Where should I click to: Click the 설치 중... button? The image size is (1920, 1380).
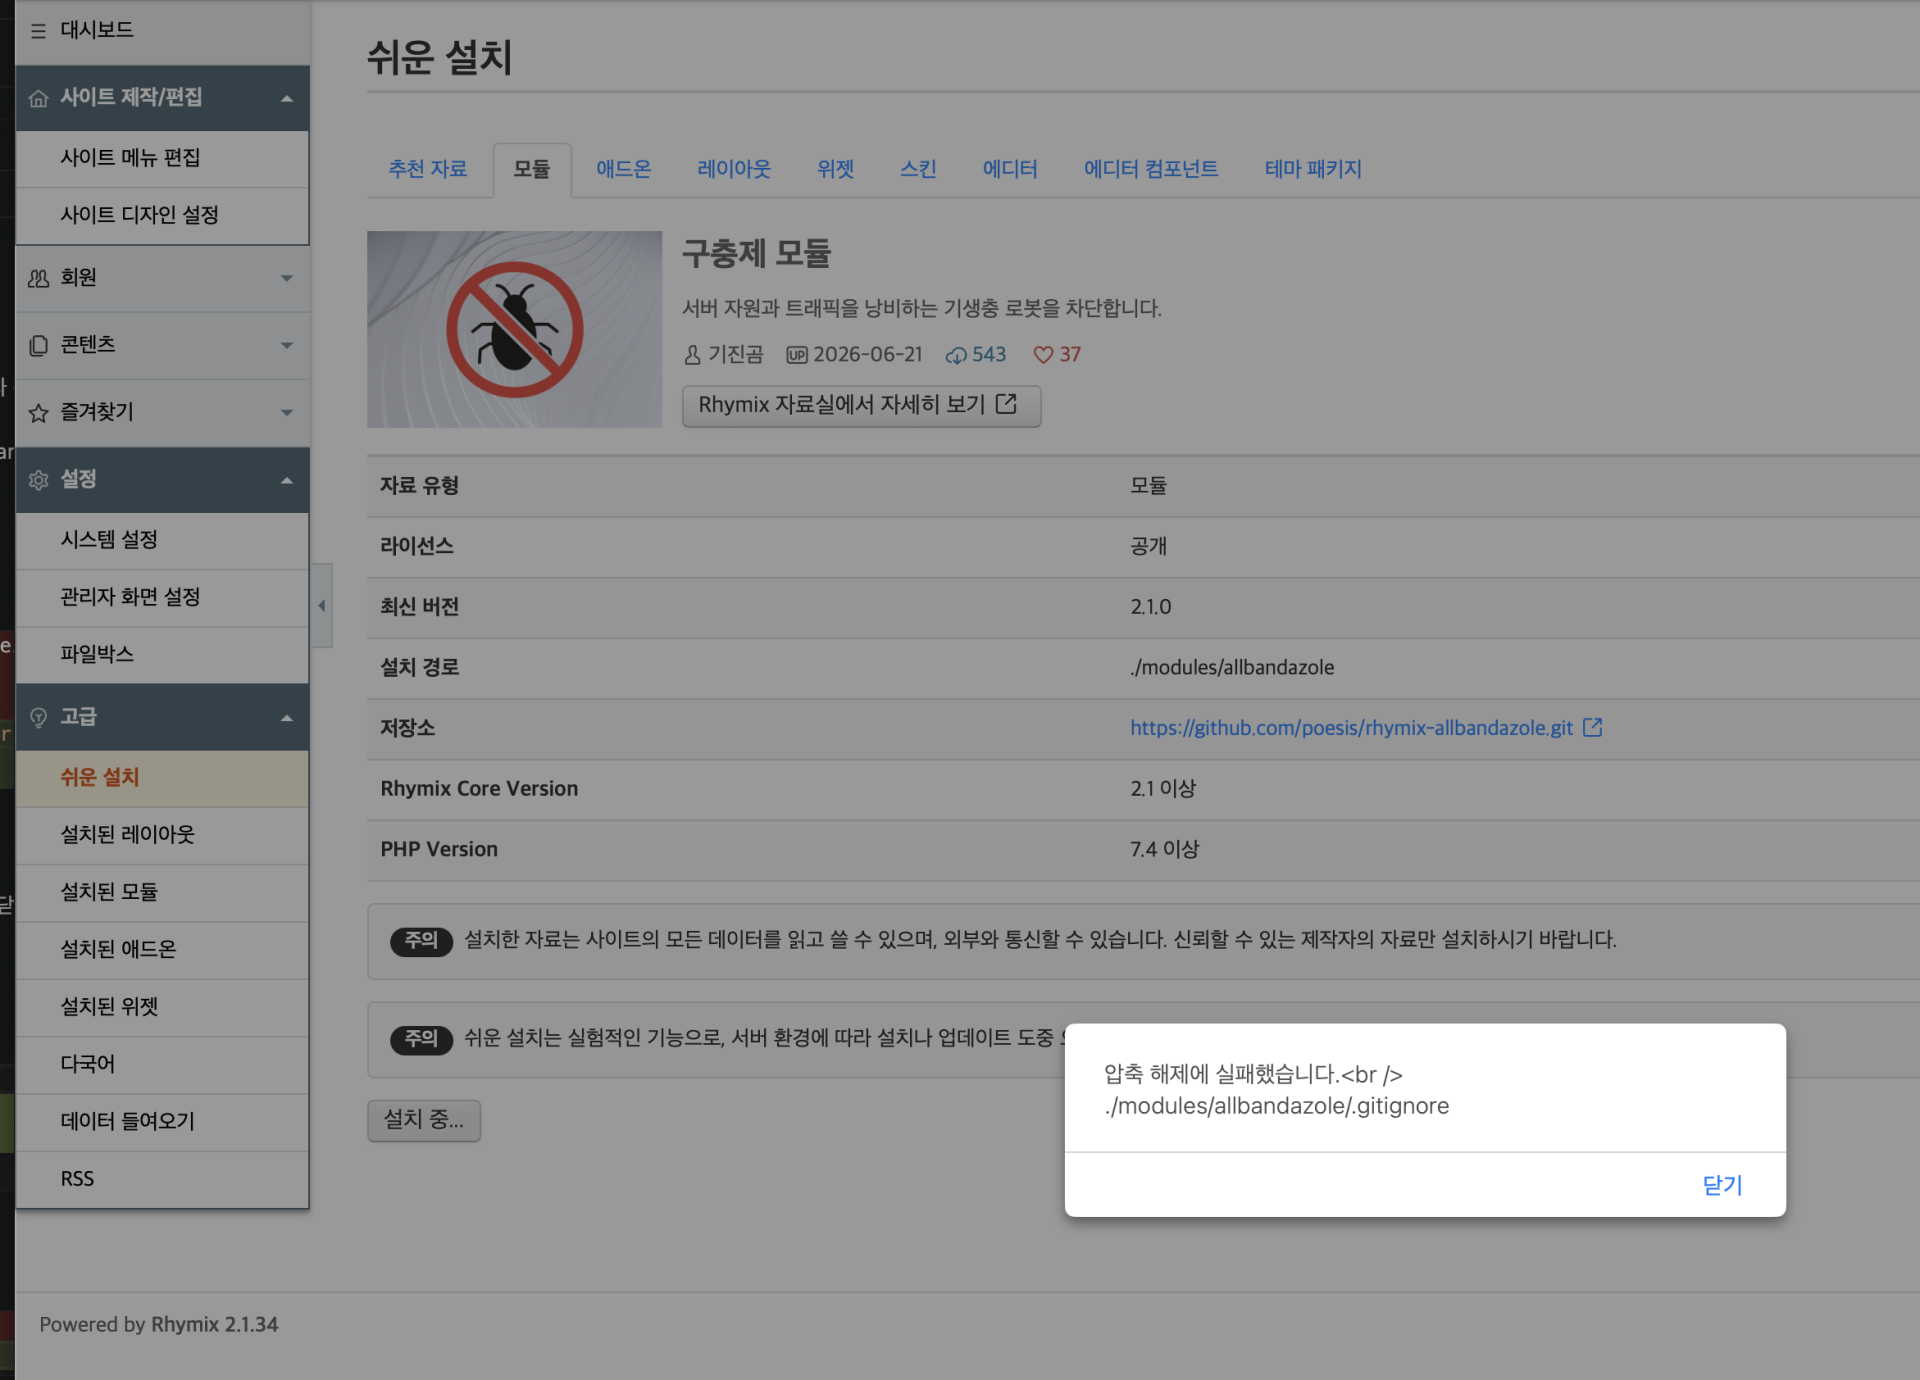424,1120
